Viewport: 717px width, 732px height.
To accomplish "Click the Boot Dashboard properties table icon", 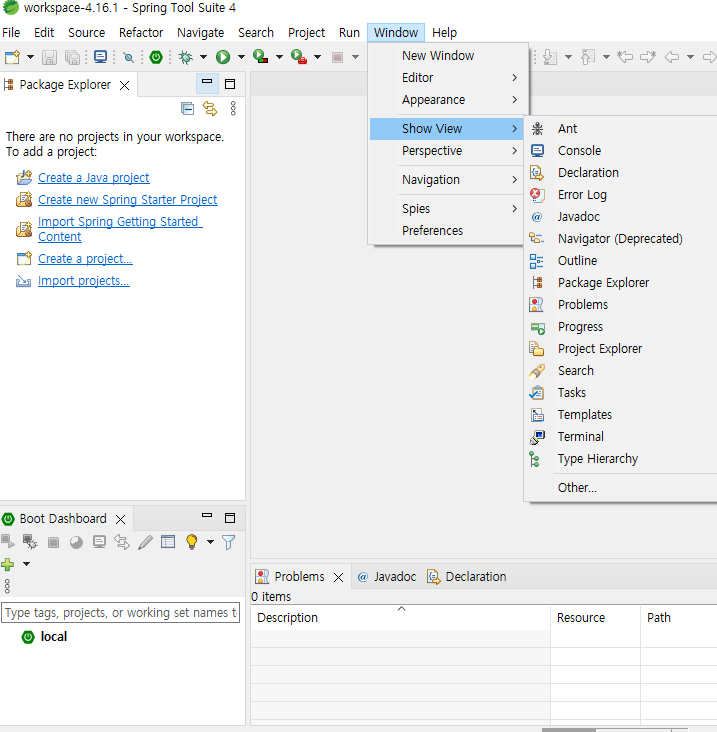I will coord(168,542).
